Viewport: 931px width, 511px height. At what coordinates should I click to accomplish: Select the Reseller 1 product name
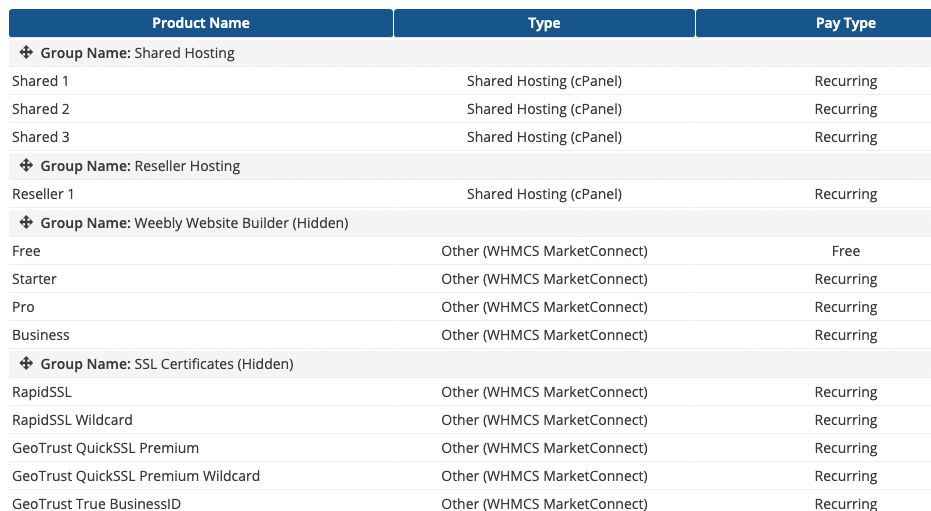click(x=43, y=194)
